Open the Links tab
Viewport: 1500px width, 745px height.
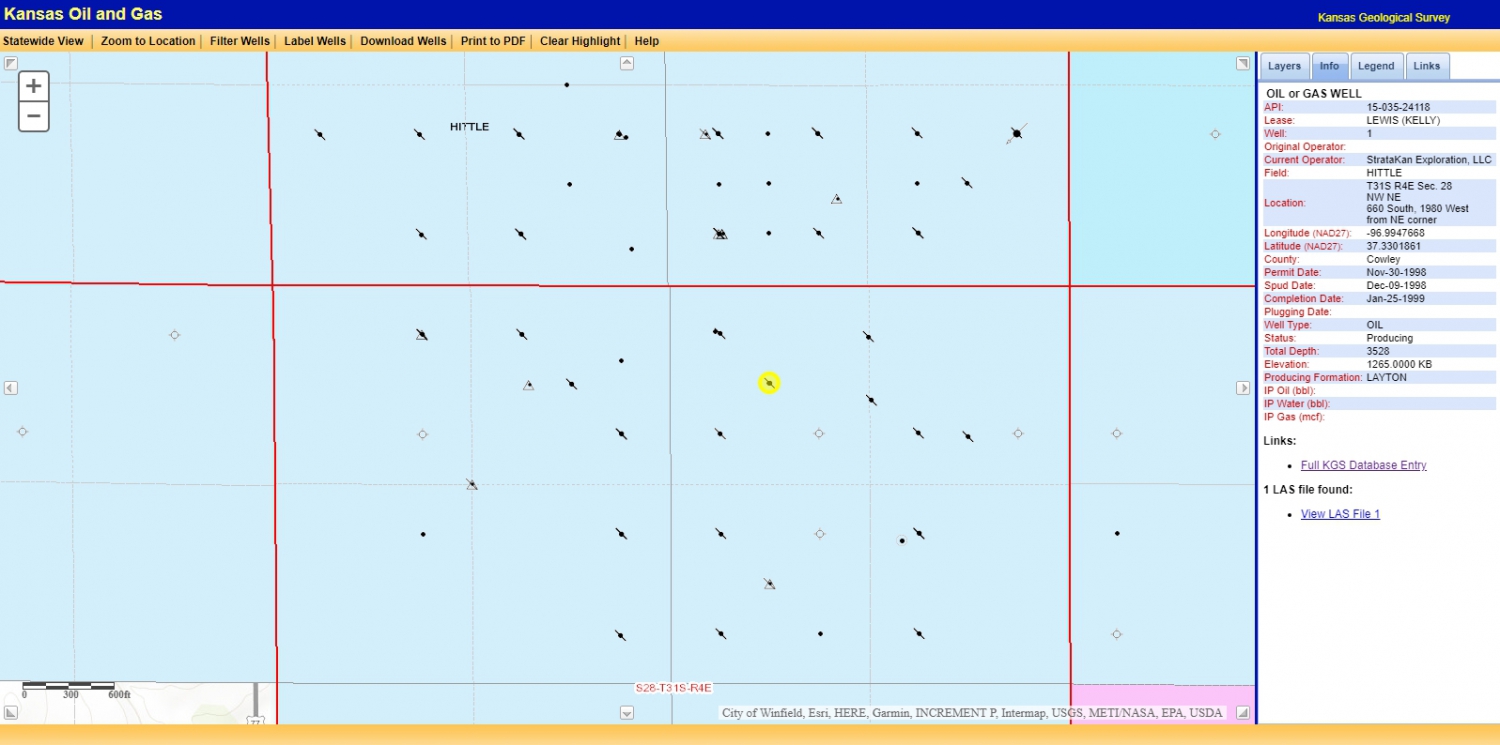click(x=1427, y=66)
